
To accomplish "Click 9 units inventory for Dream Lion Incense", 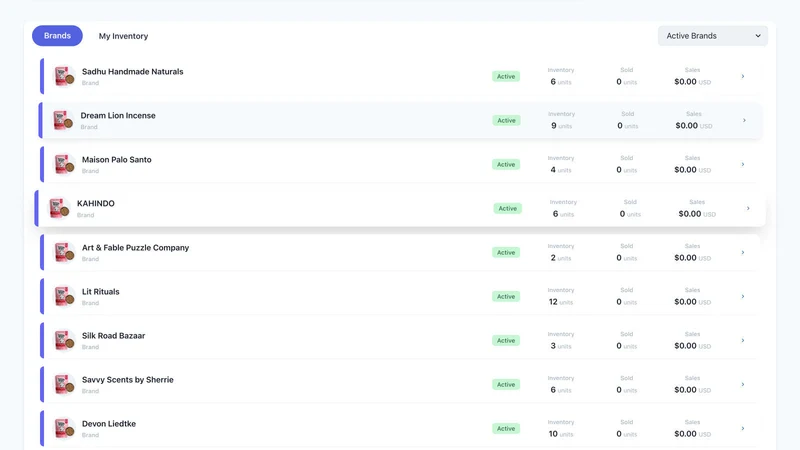I will (562, 126).
